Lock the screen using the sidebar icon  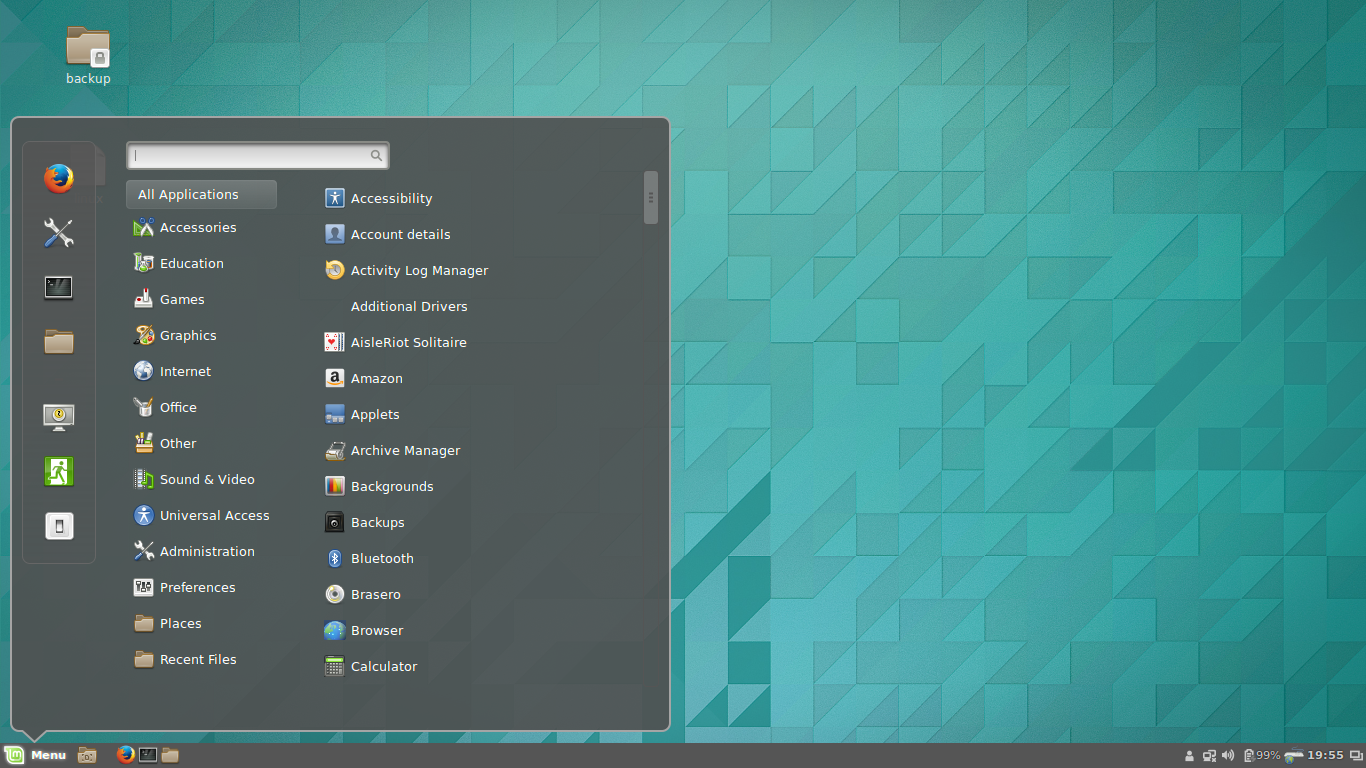58,416
